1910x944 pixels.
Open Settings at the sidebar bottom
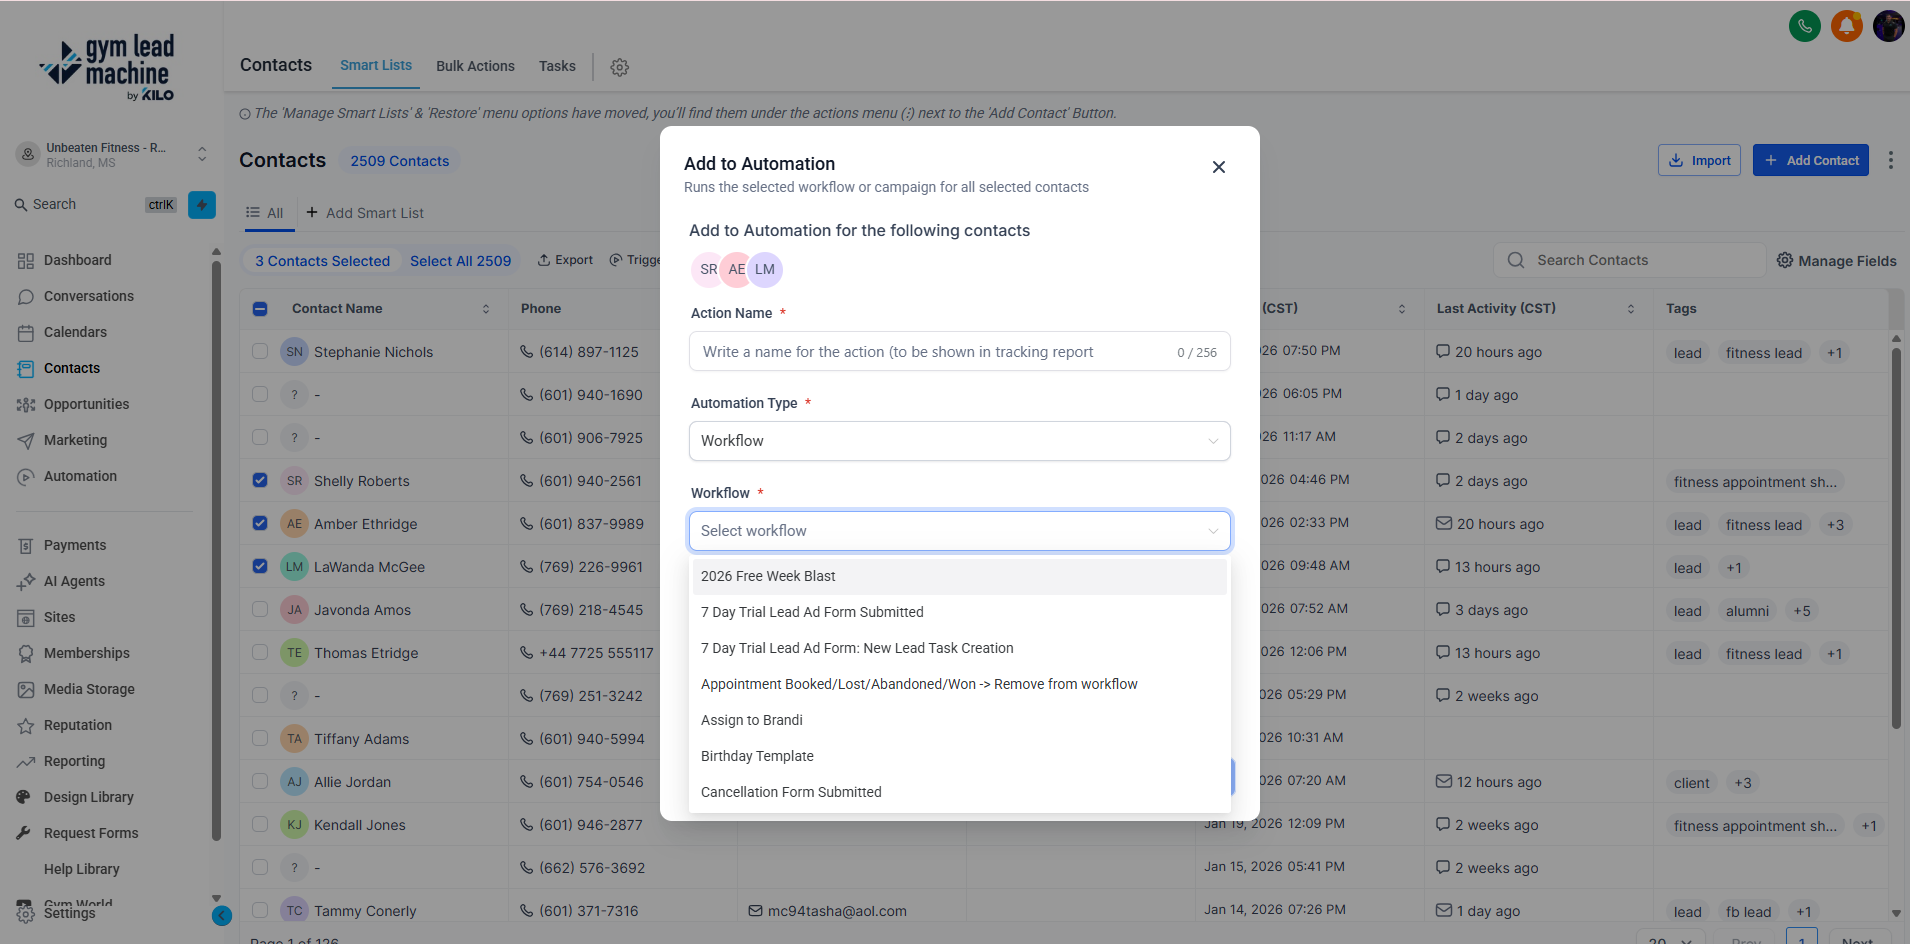[x=69, y=913]
